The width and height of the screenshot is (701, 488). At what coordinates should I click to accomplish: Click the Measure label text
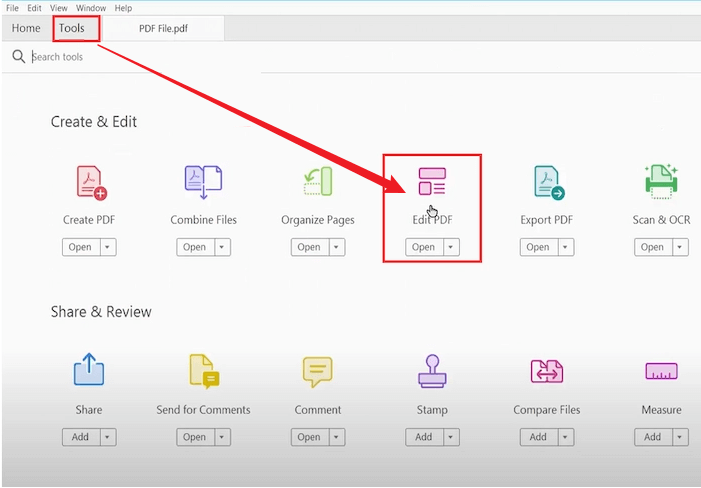tap(661, 410)
